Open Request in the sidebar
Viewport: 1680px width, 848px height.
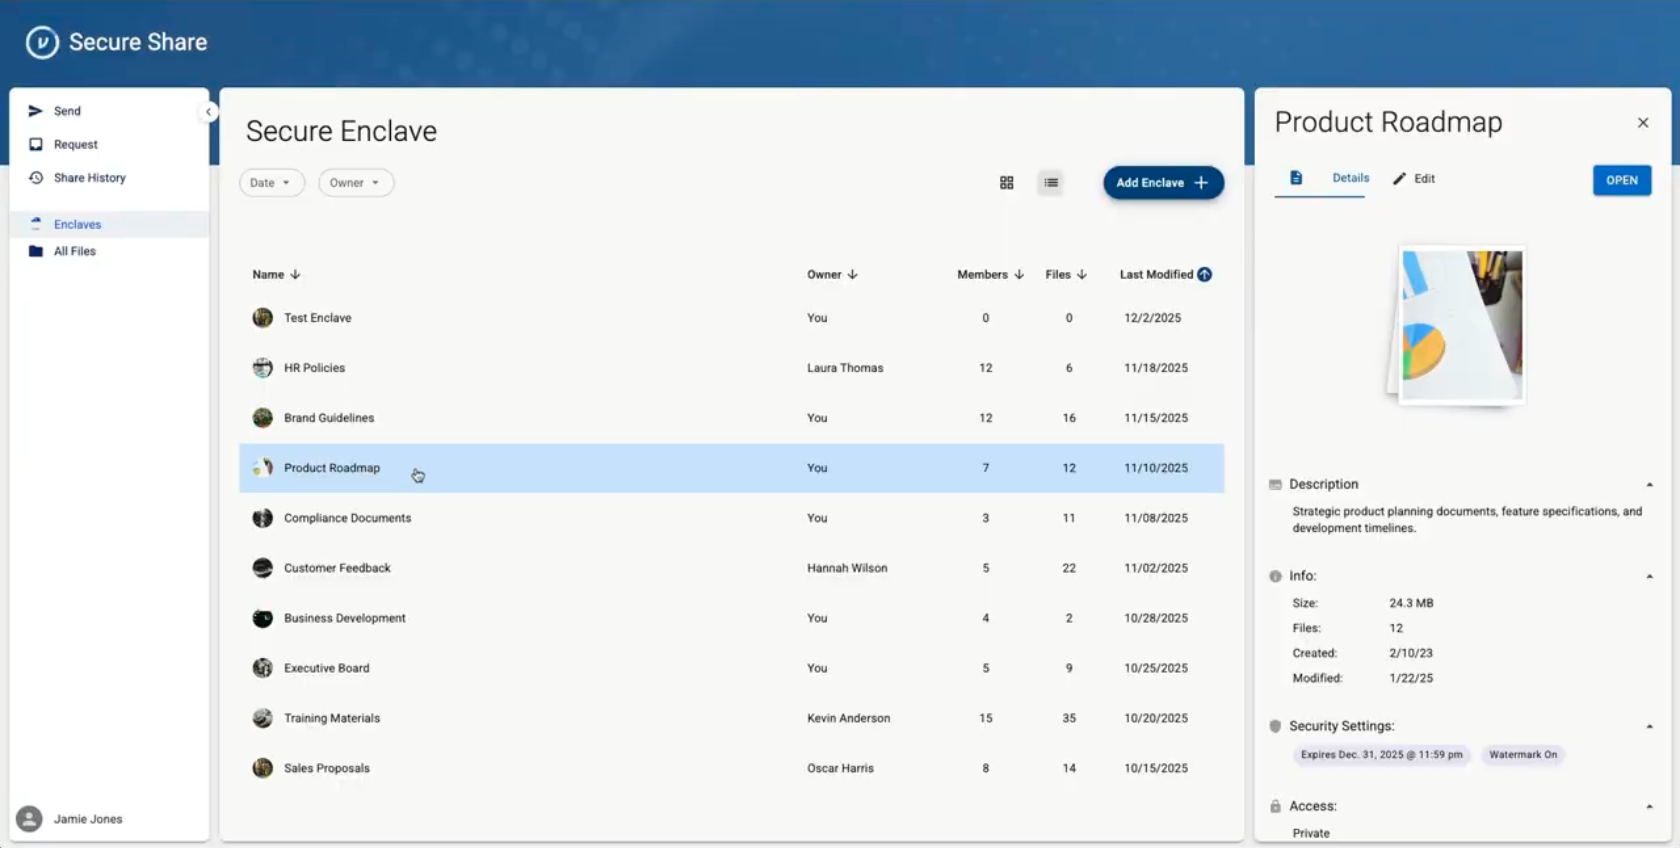(x=75, y=144)
